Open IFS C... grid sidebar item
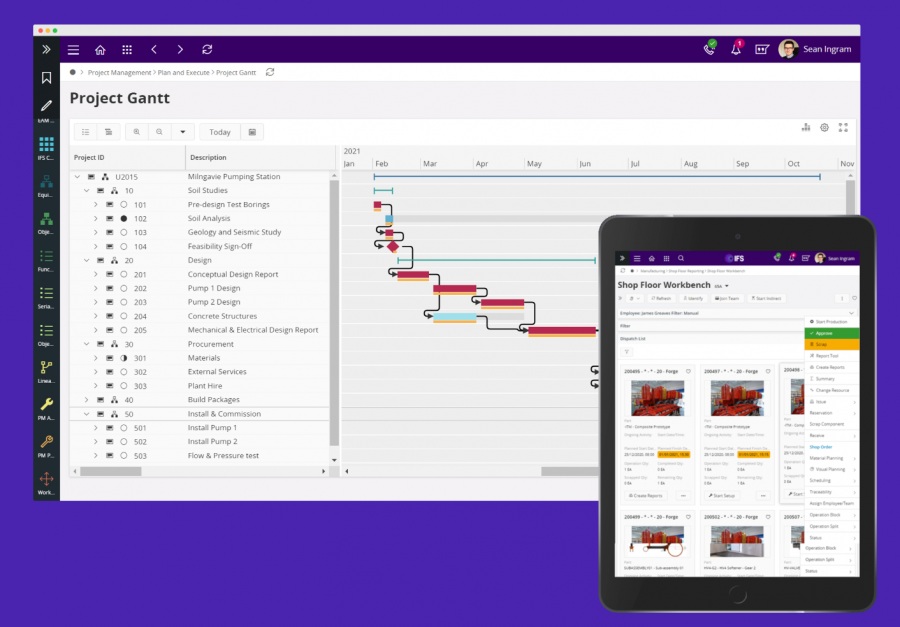The height and width of the screenshot is (627, 900). [46, 148]
